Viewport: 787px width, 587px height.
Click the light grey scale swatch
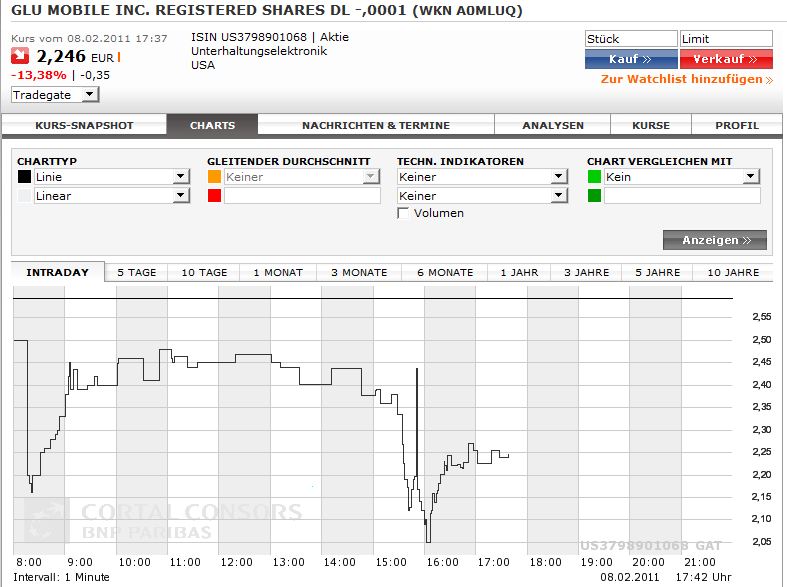24,196
